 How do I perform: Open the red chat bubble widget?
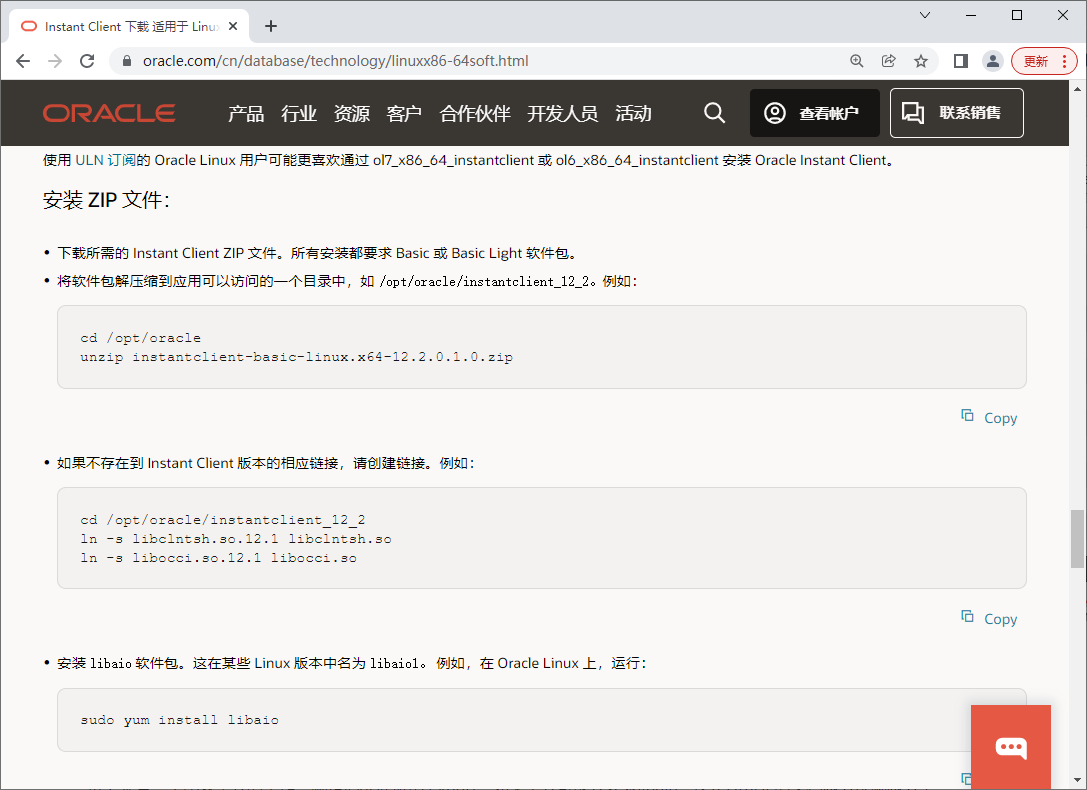point(1011,747)
